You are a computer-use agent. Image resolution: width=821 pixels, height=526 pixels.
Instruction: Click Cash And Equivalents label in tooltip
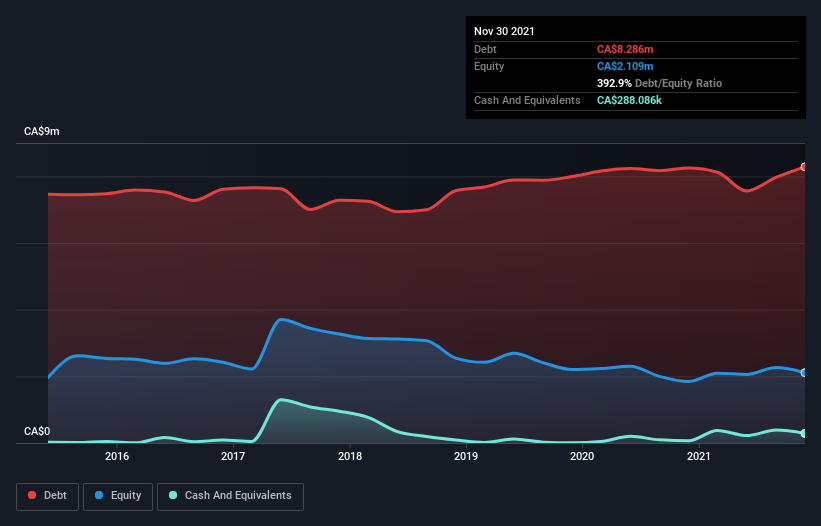527,100
